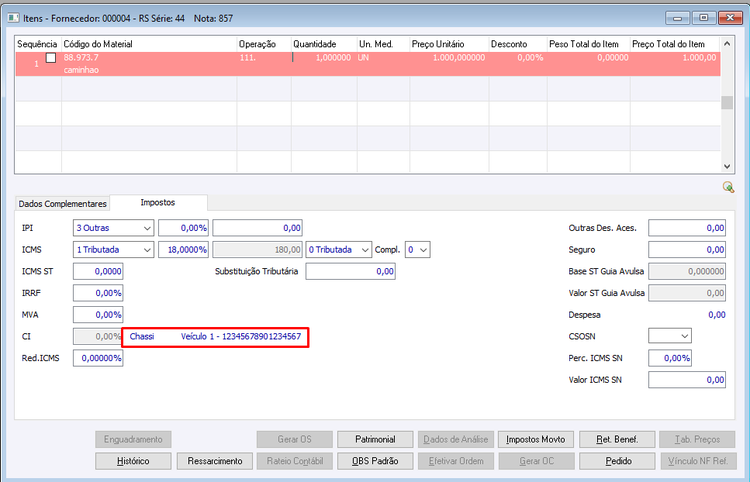Click the Perc. ICMS SN field
This screenshot has width=750, height=482.
[x=670, y=358]
